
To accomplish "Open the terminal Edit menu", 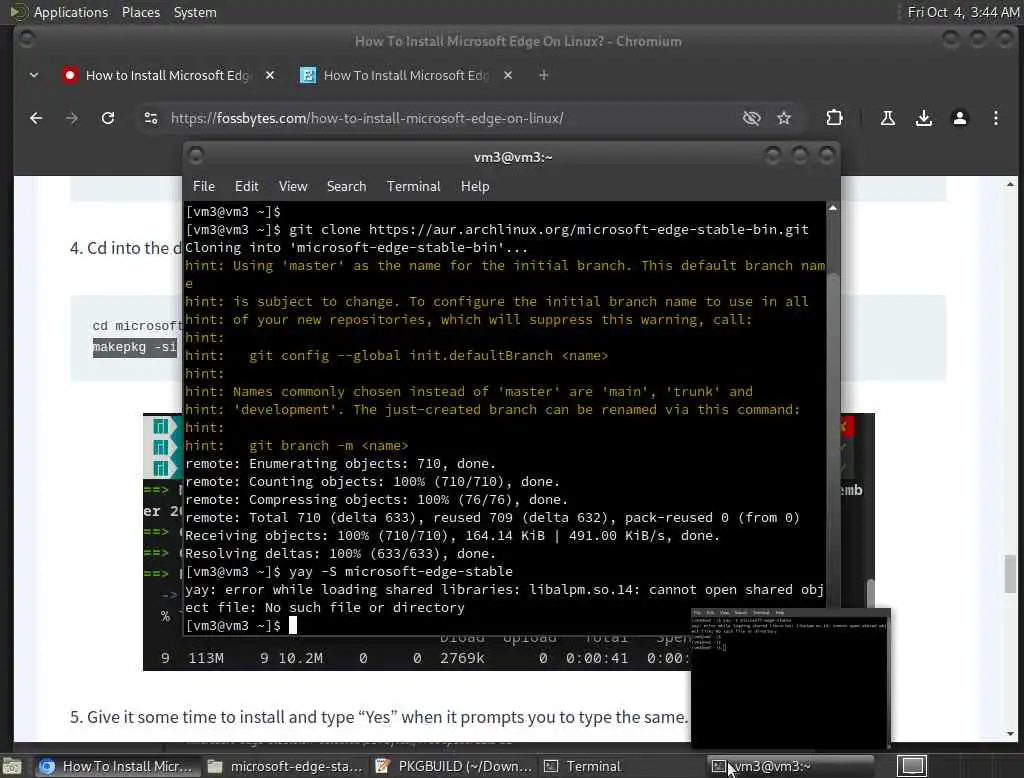I will pyautogui.click(x=246, y=187).
